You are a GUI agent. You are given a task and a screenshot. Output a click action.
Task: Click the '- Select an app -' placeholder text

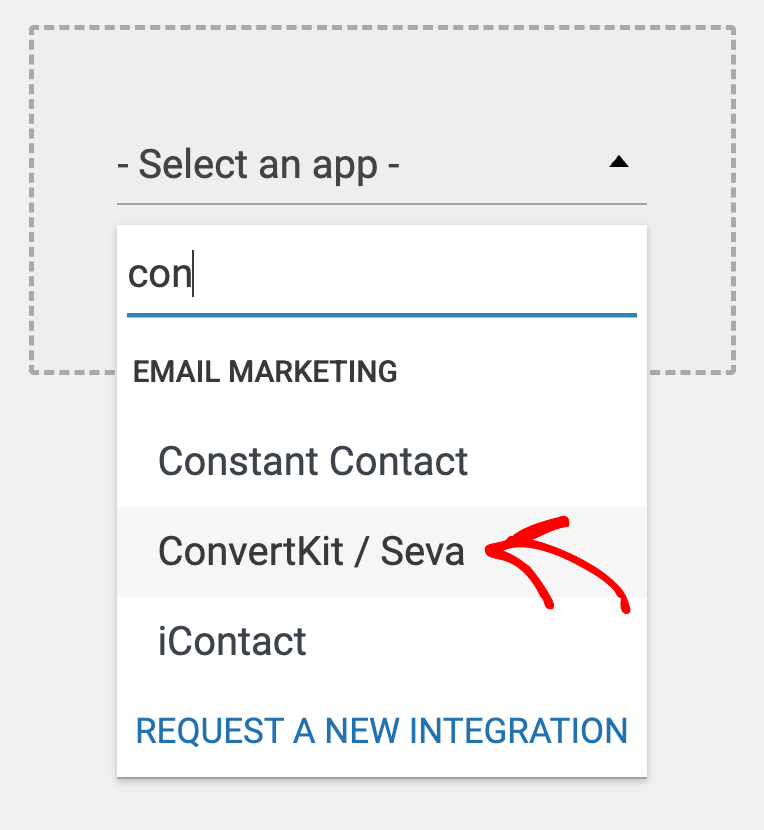point(259,164)
